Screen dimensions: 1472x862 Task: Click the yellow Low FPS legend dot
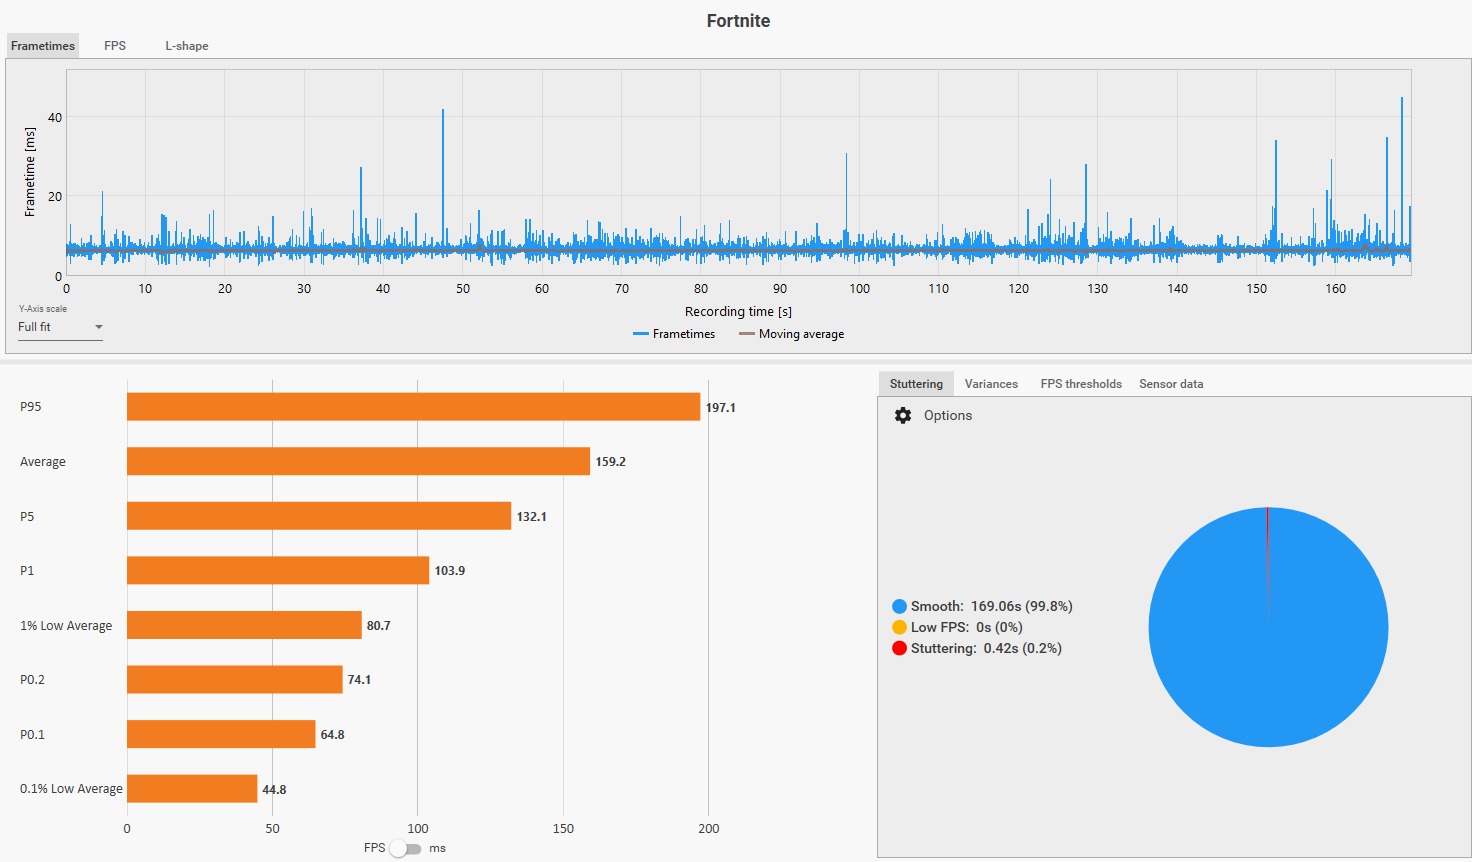tap(899, 627)
